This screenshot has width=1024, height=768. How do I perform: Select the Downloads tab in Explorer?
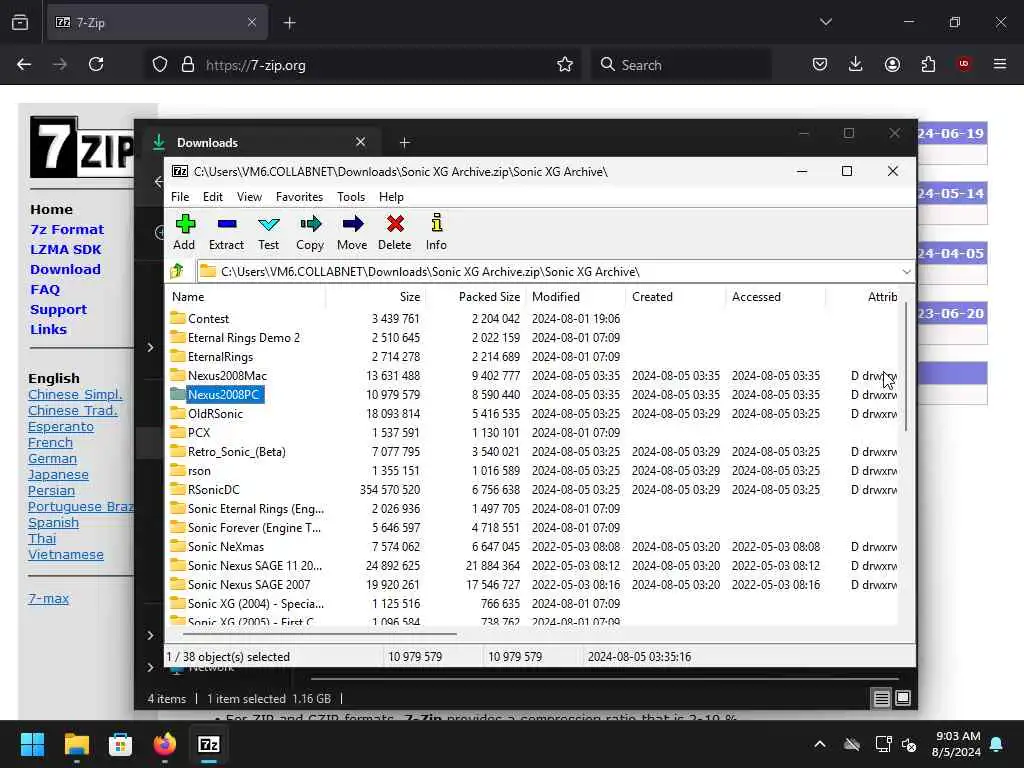260,142
